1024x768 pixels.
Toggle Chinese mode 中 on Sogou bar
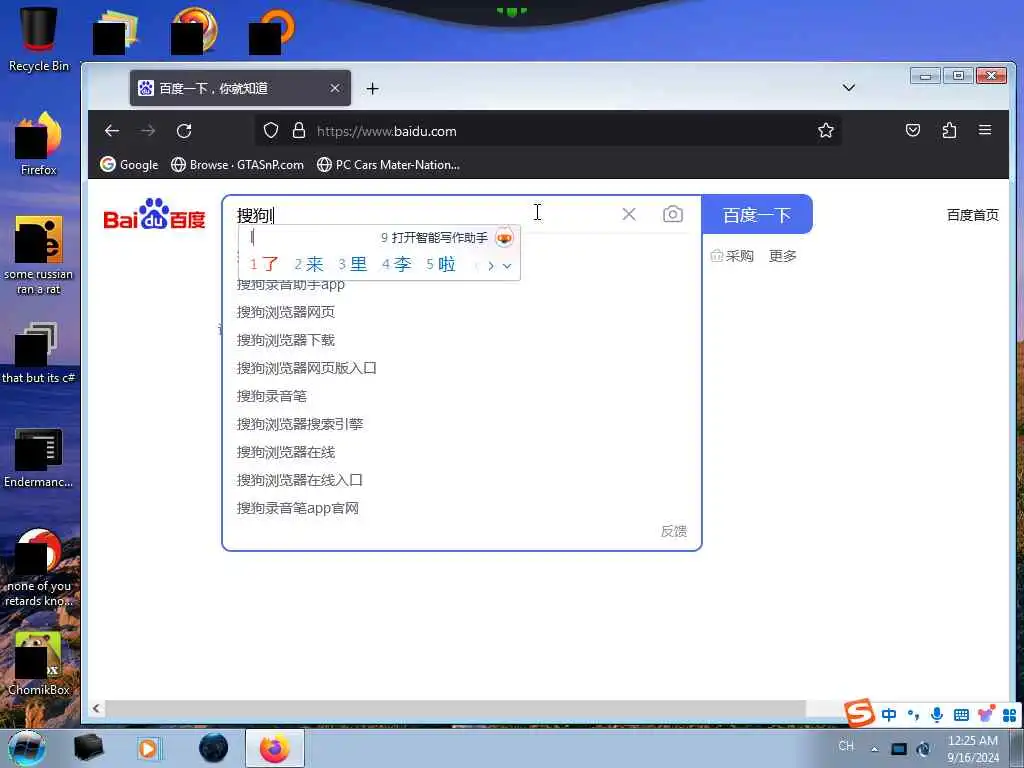[x=889, y=714]
